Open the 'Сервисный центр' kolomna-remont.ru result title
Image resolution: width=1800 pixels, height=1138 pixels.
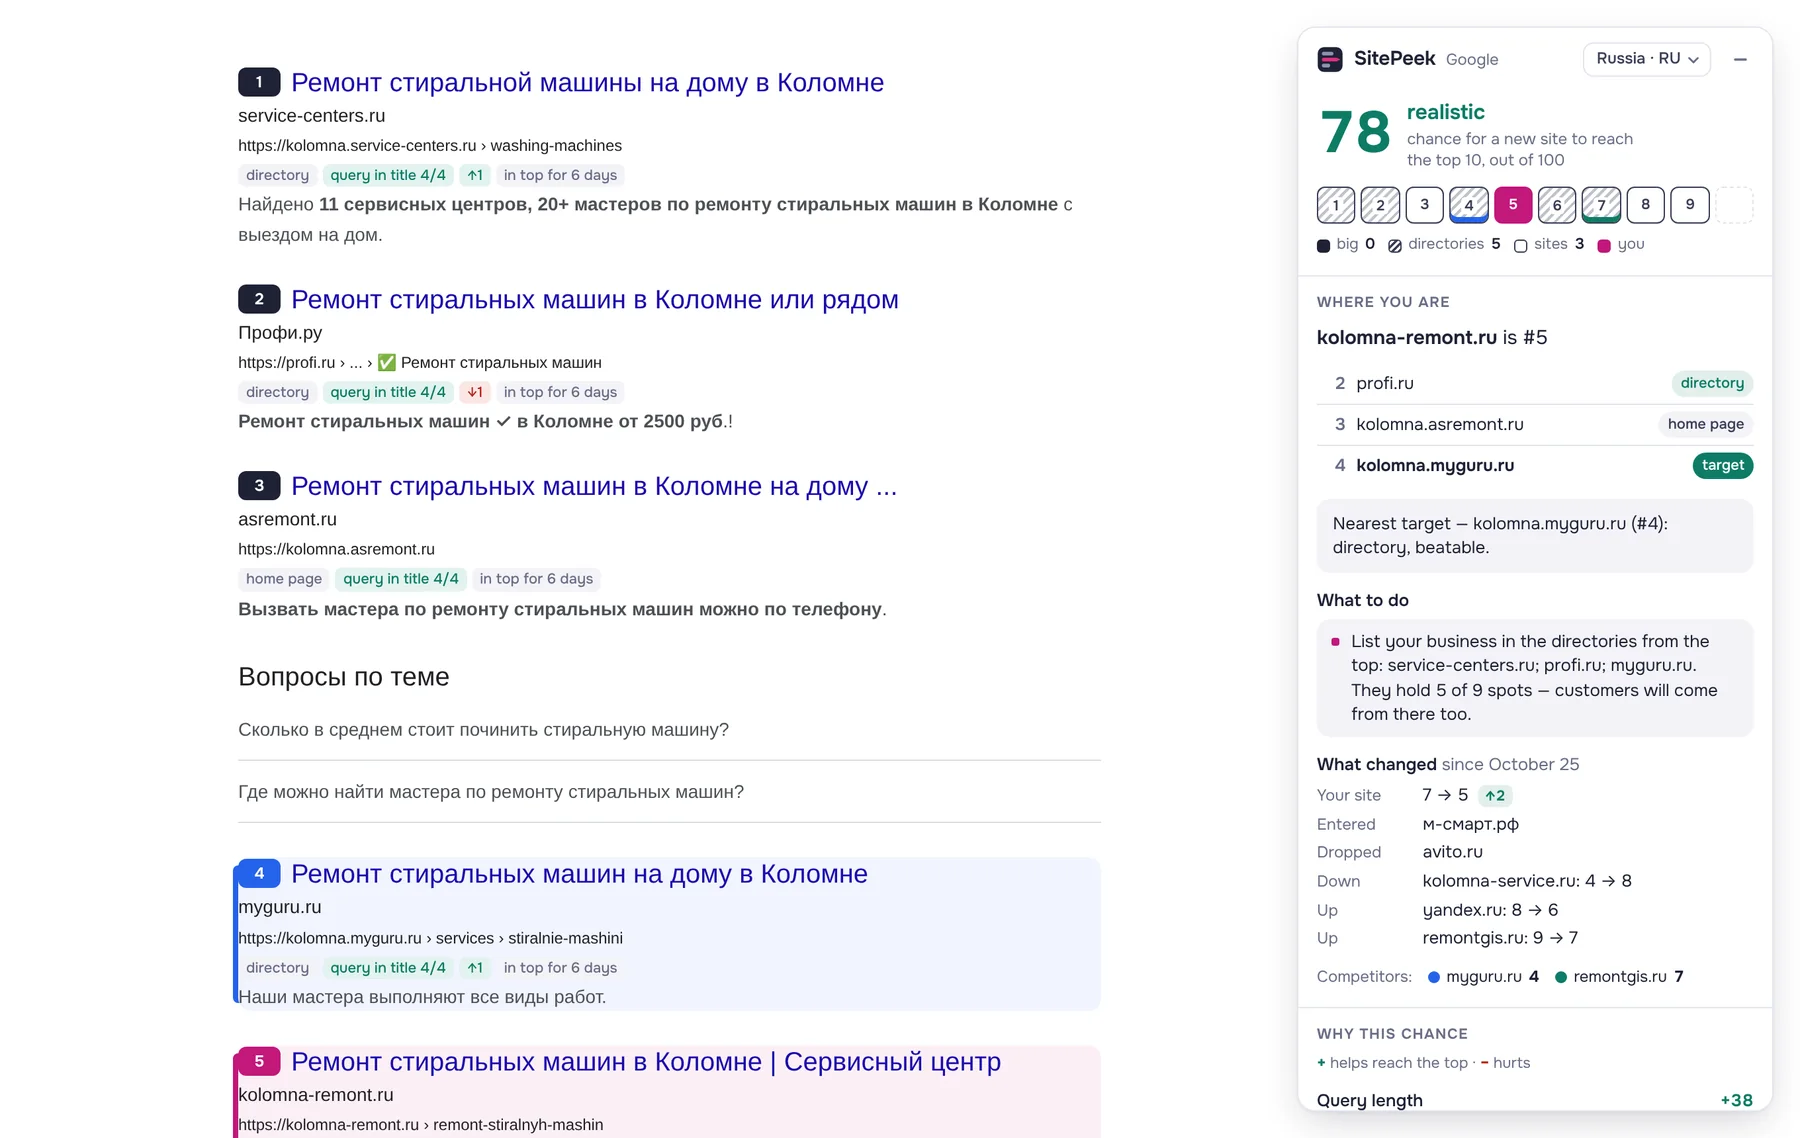646,1061
